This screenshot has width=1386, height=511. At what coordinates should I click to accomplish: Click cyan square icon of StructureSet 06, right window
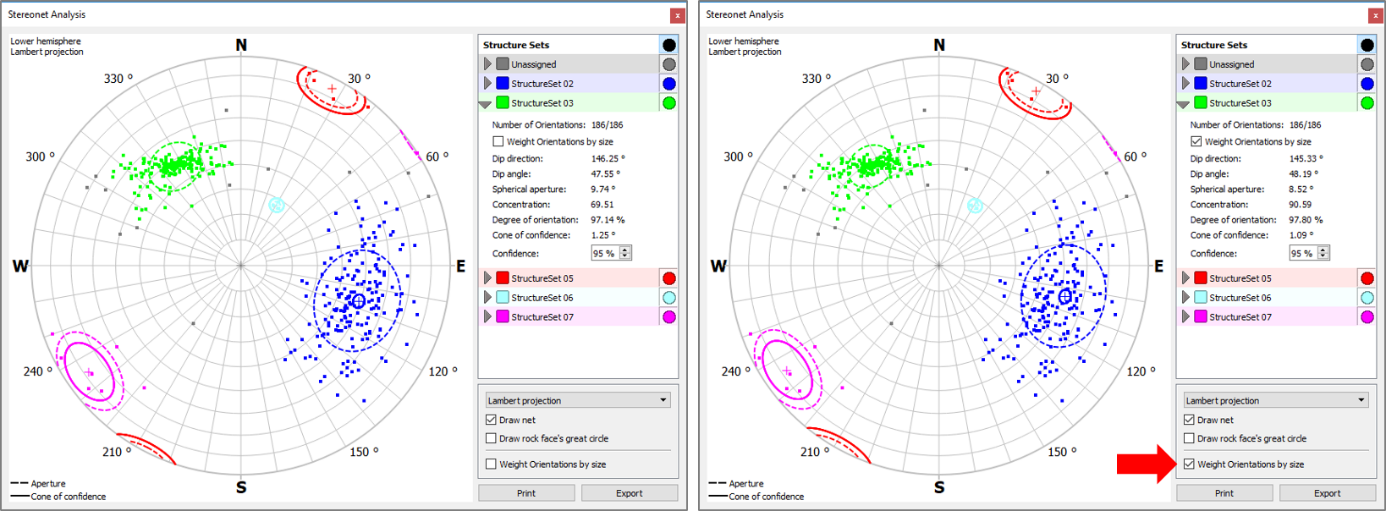click(x=1200, y=297)
